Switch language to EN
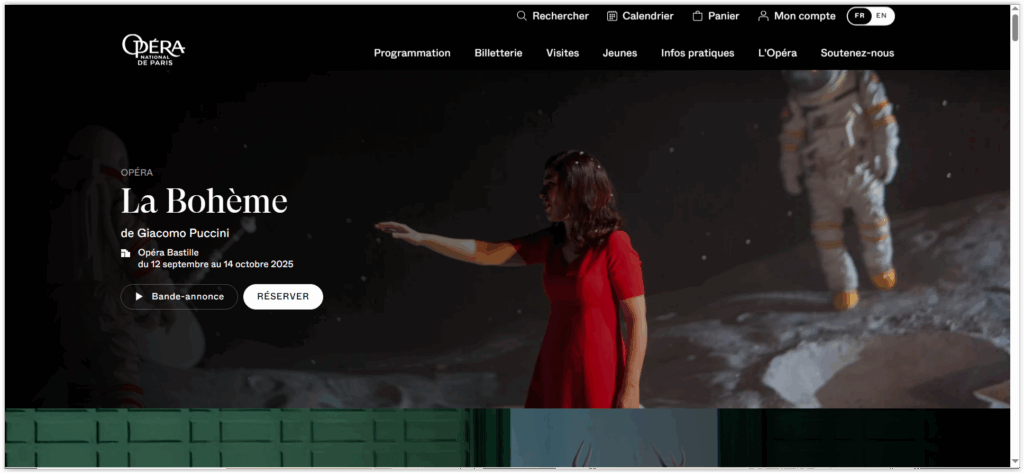 (x=882, y=16)
